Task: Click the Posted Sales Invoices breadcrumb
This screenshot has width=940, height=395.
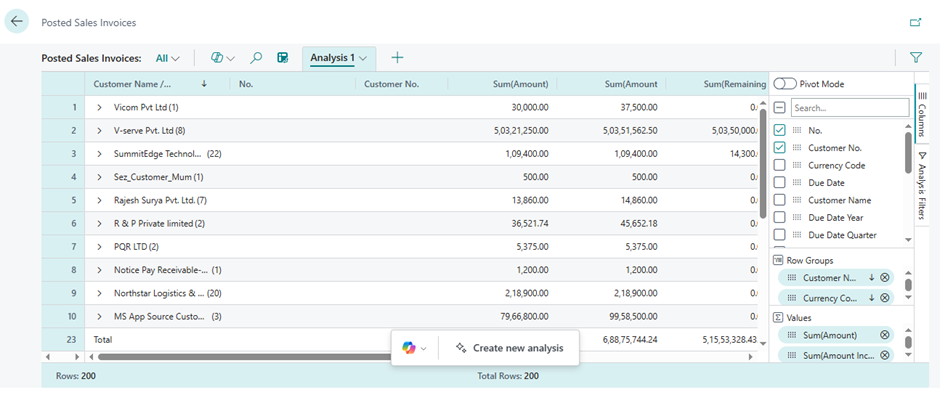Action: (89, 23)
